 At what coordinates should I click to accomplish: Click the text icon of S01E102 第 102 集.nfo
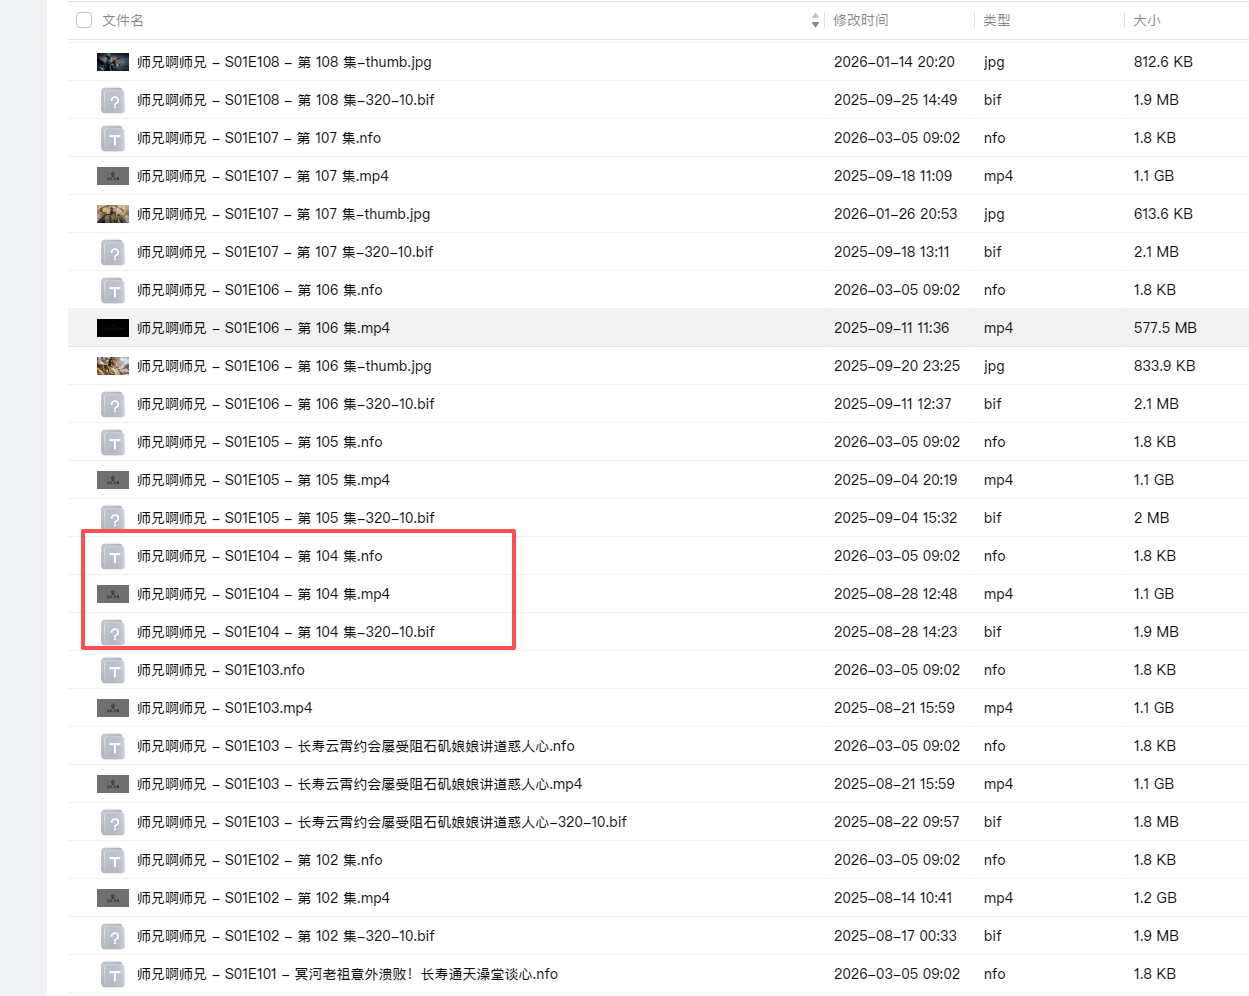pyautogui.click(x=113, y=860)
